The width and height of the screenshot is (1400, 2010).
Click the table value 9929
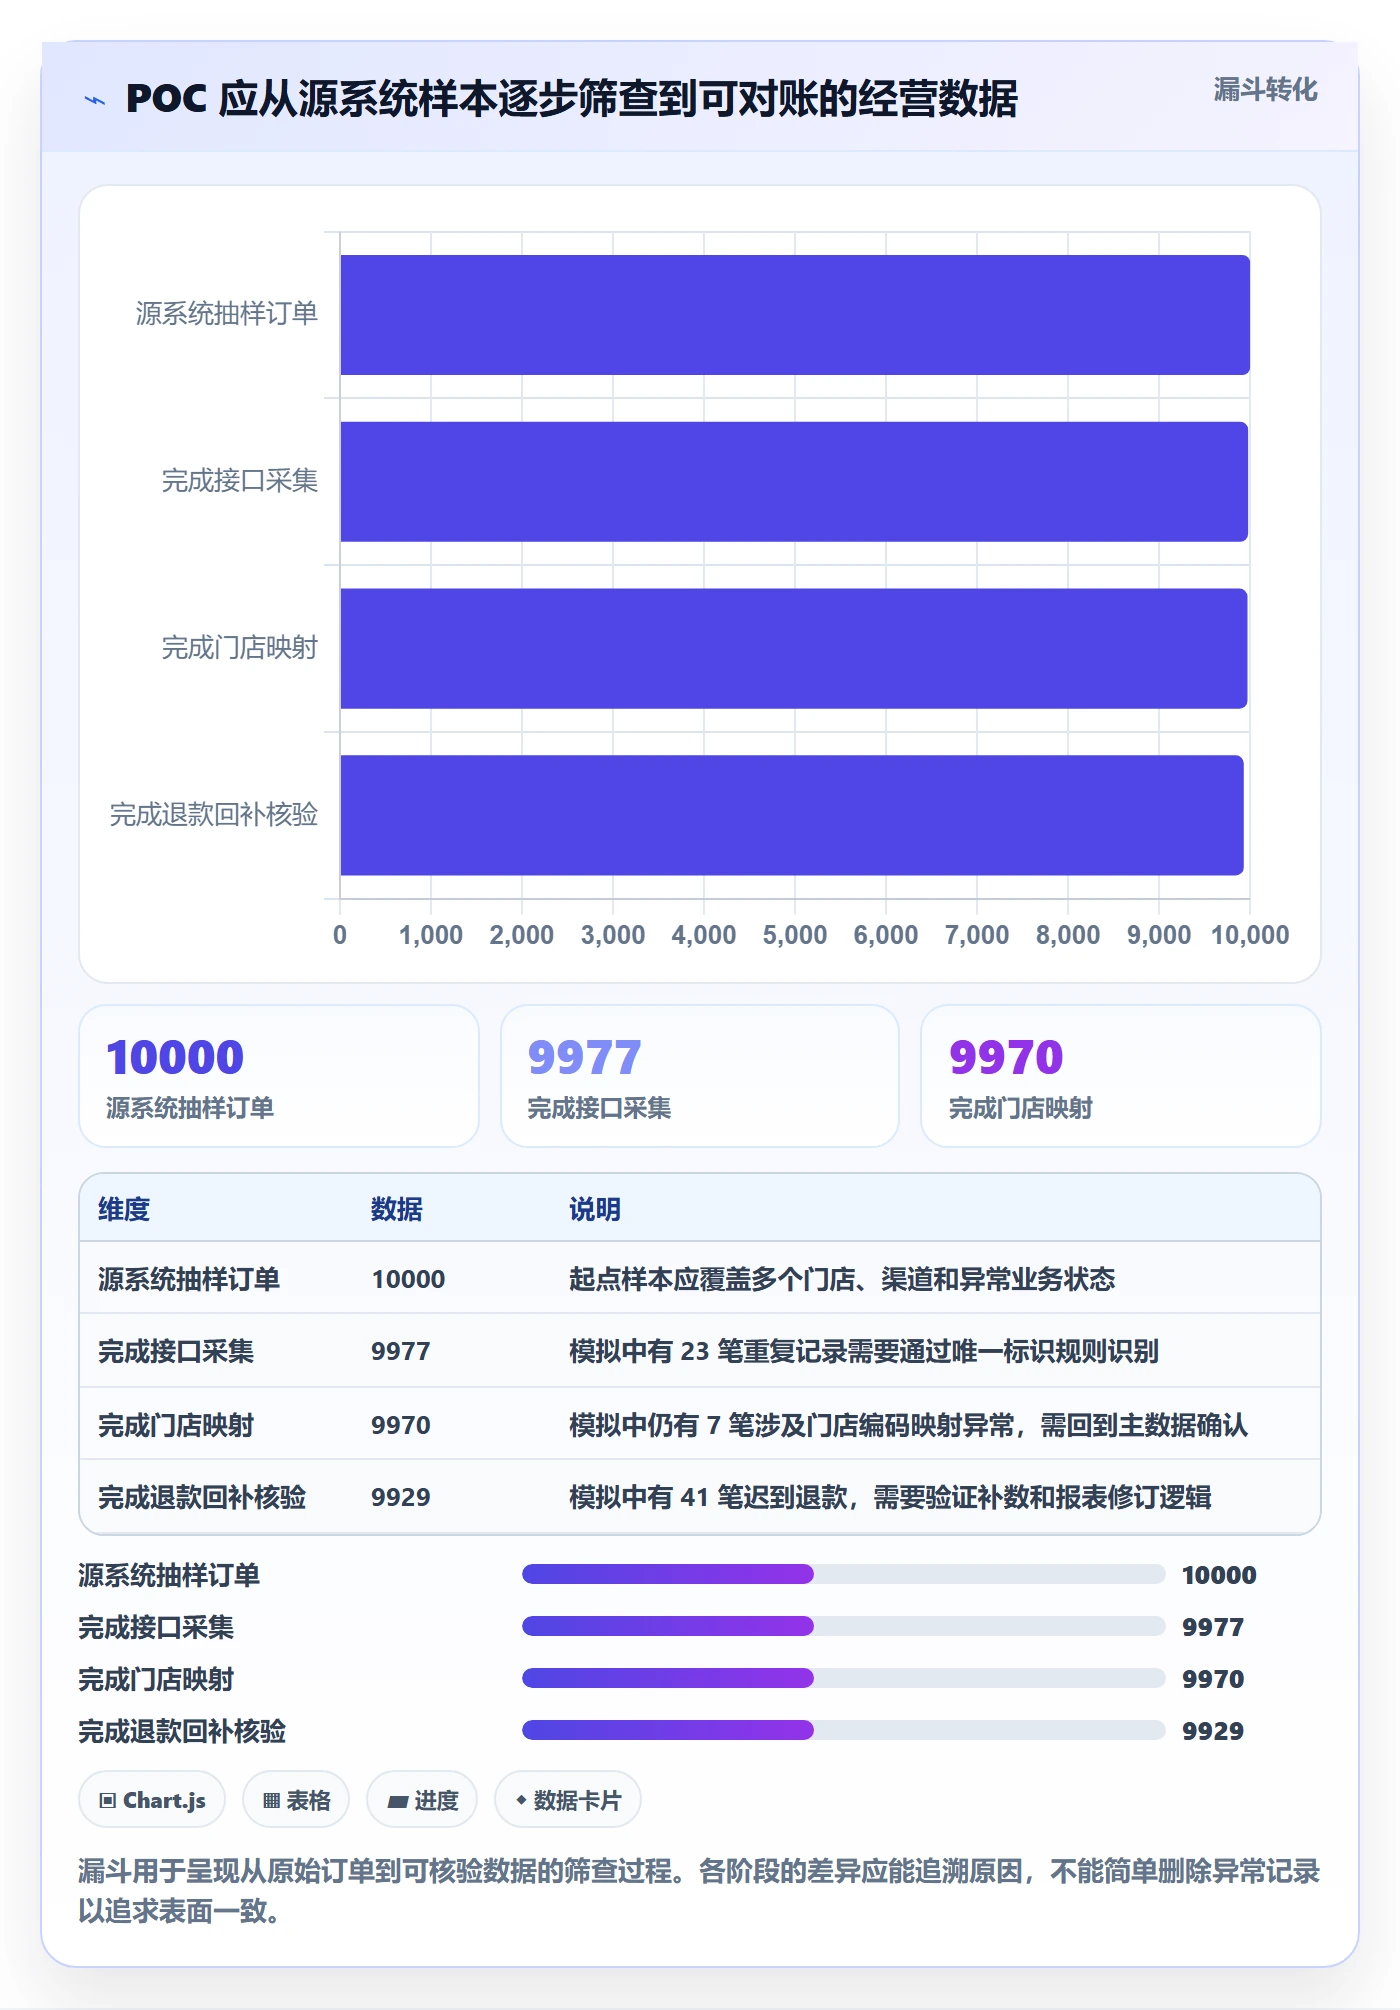coord(400,1497)
